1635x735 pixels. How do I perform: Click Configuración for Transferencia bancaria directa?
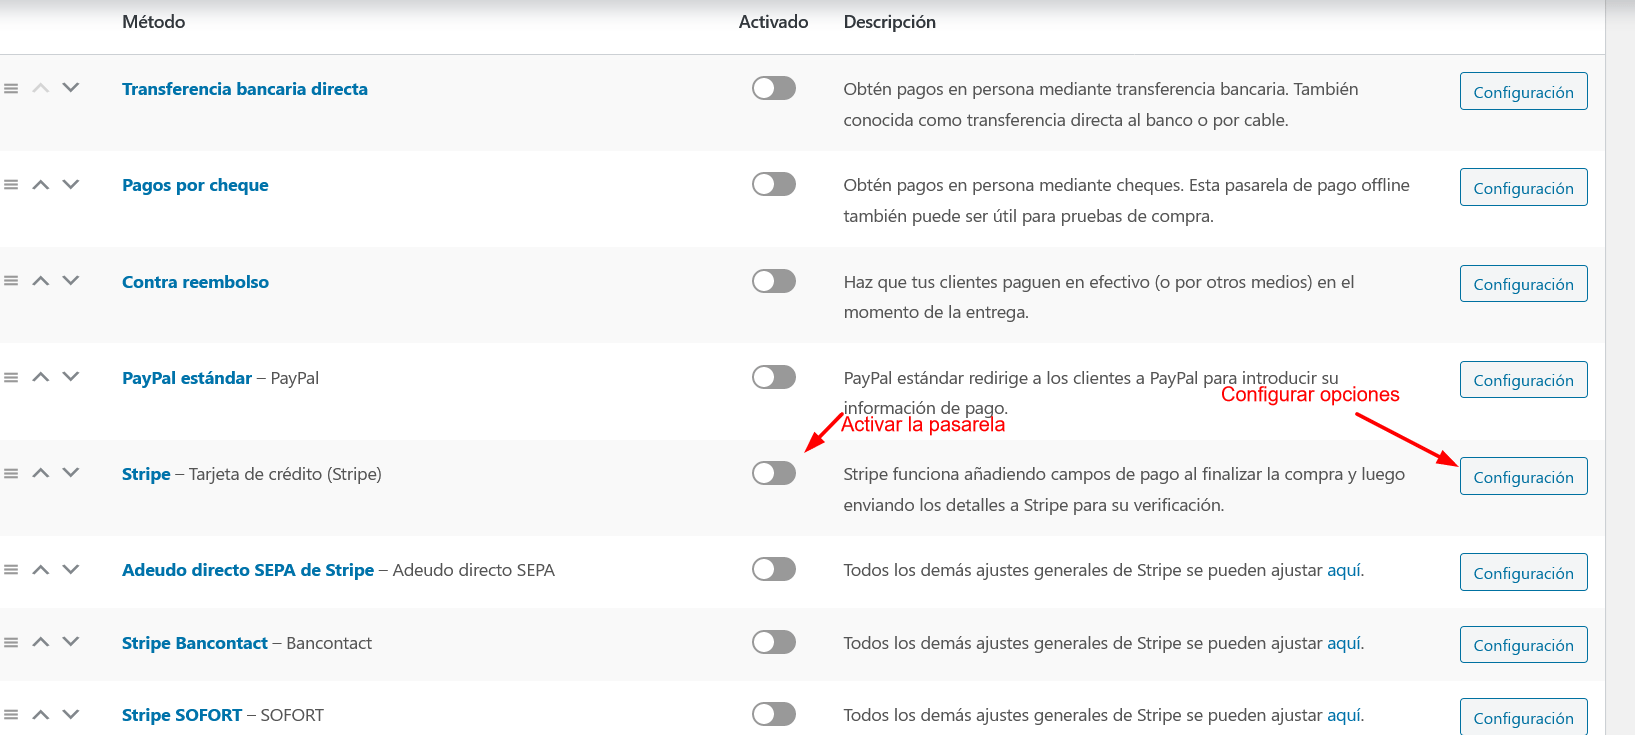point(1524,91)
